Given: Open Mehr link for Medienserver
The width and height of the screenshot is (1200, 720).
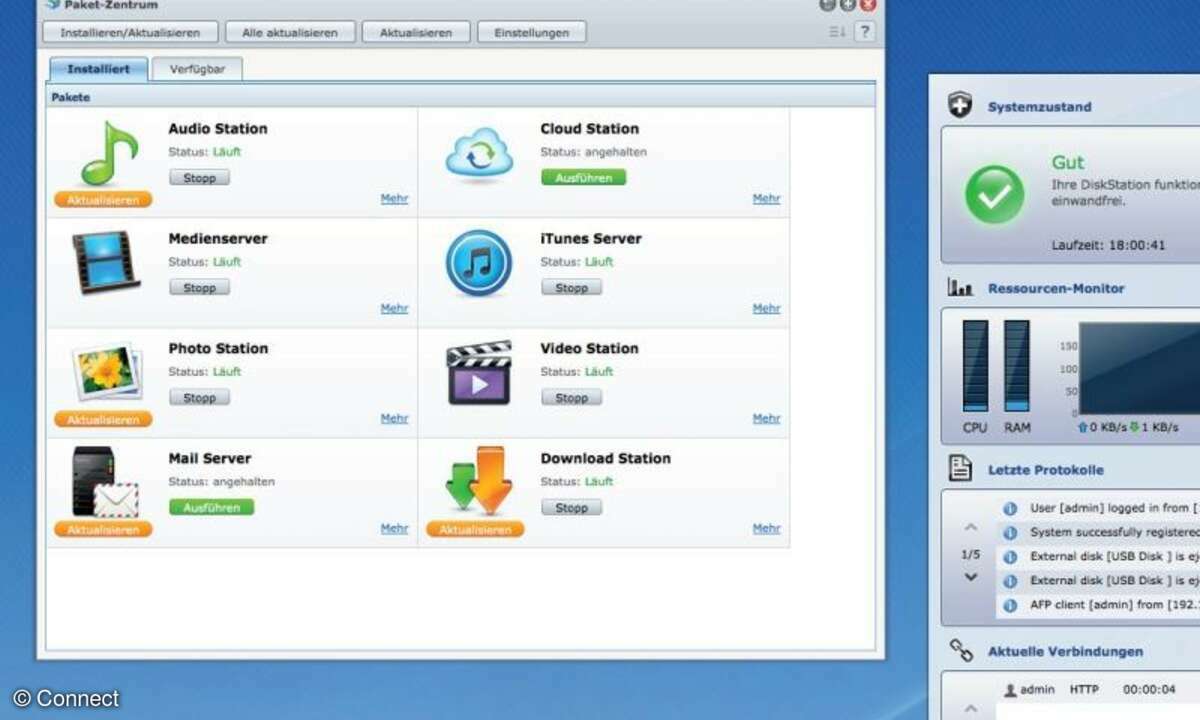Looking at the screenshot, I should (394, 309).
